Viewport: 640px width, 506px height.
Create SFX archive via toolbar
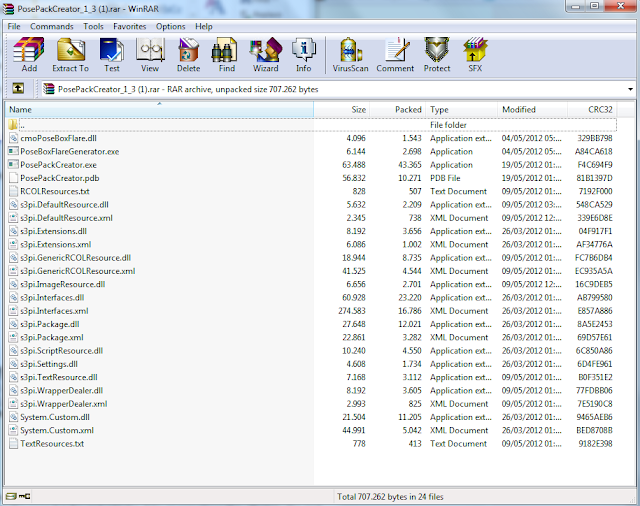click(x=475, y=55)
